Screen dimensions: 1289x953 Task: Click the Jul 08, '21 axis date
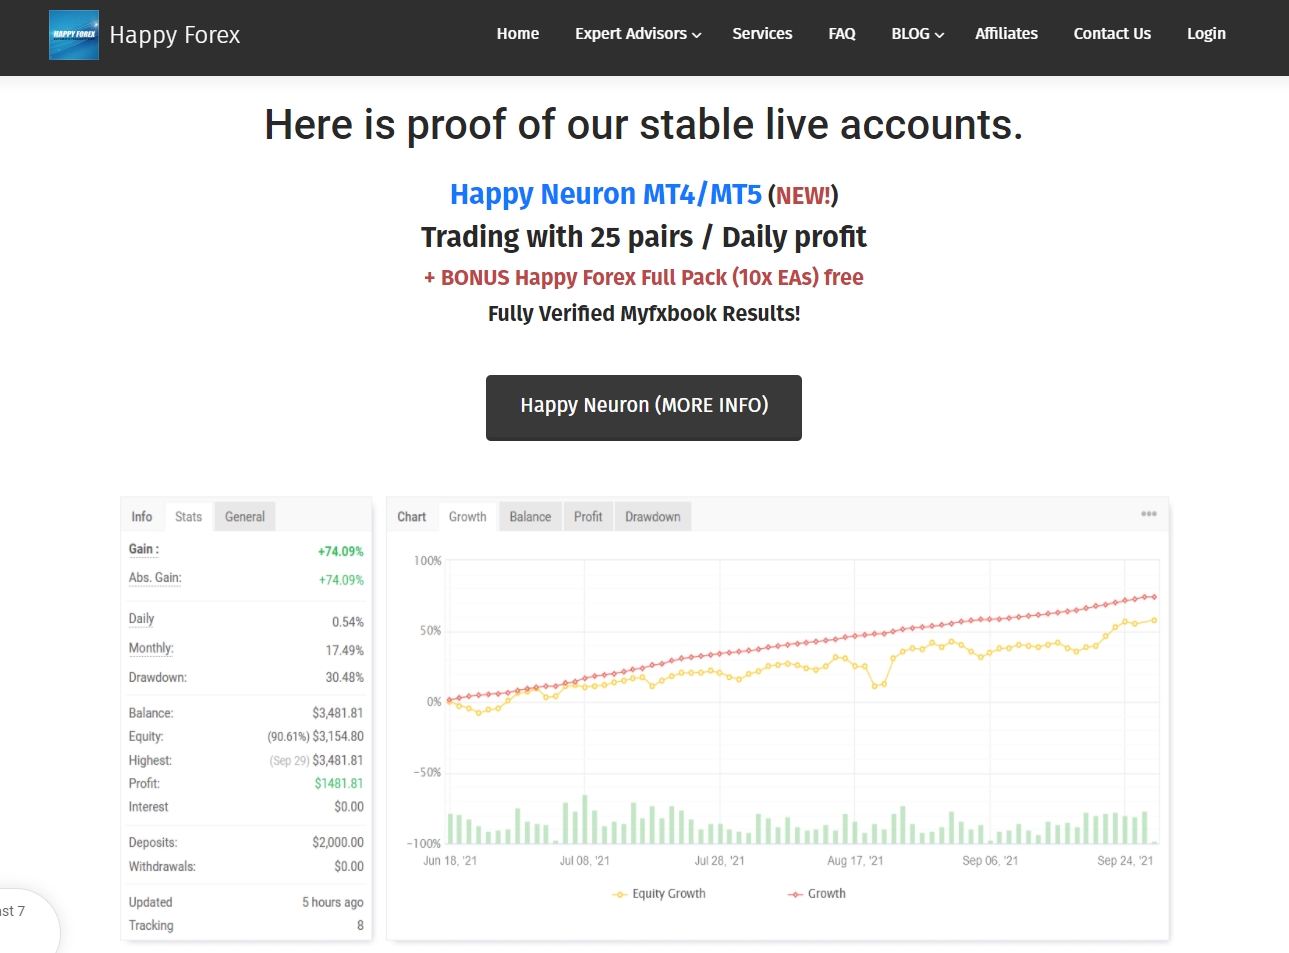584,860
